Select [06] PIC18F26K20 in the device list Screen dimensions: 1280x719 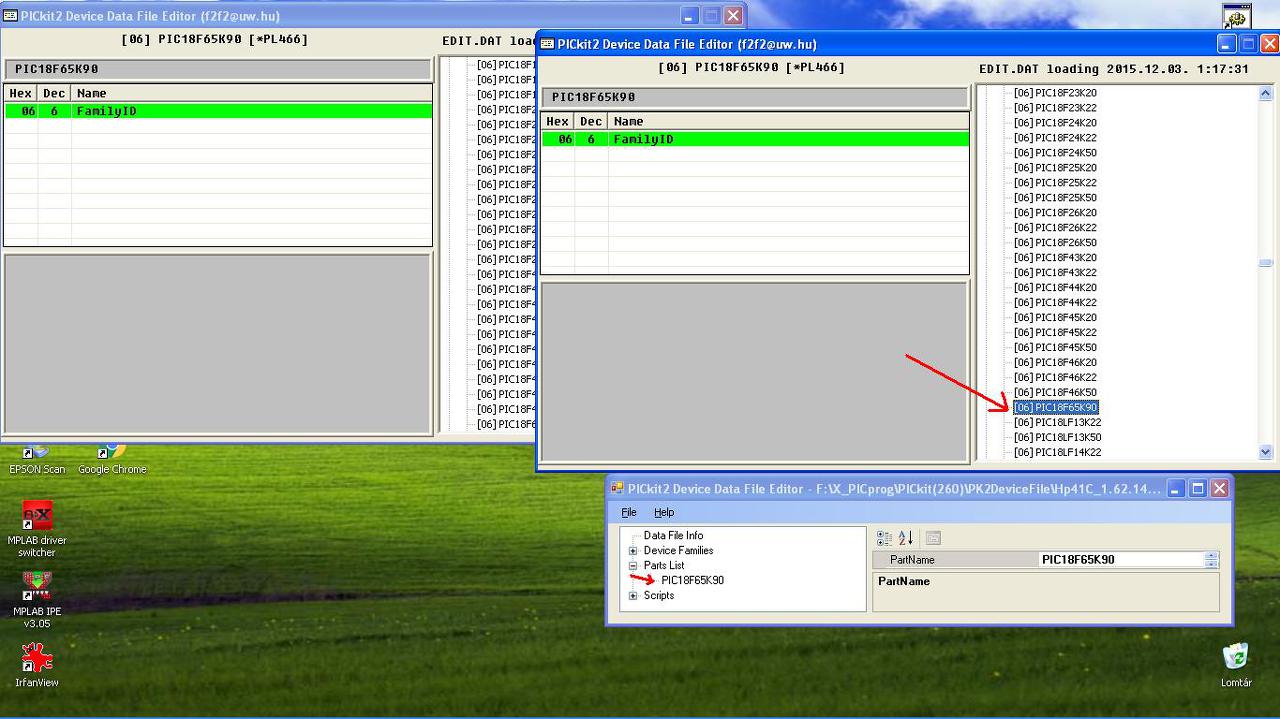[1055, 213]
